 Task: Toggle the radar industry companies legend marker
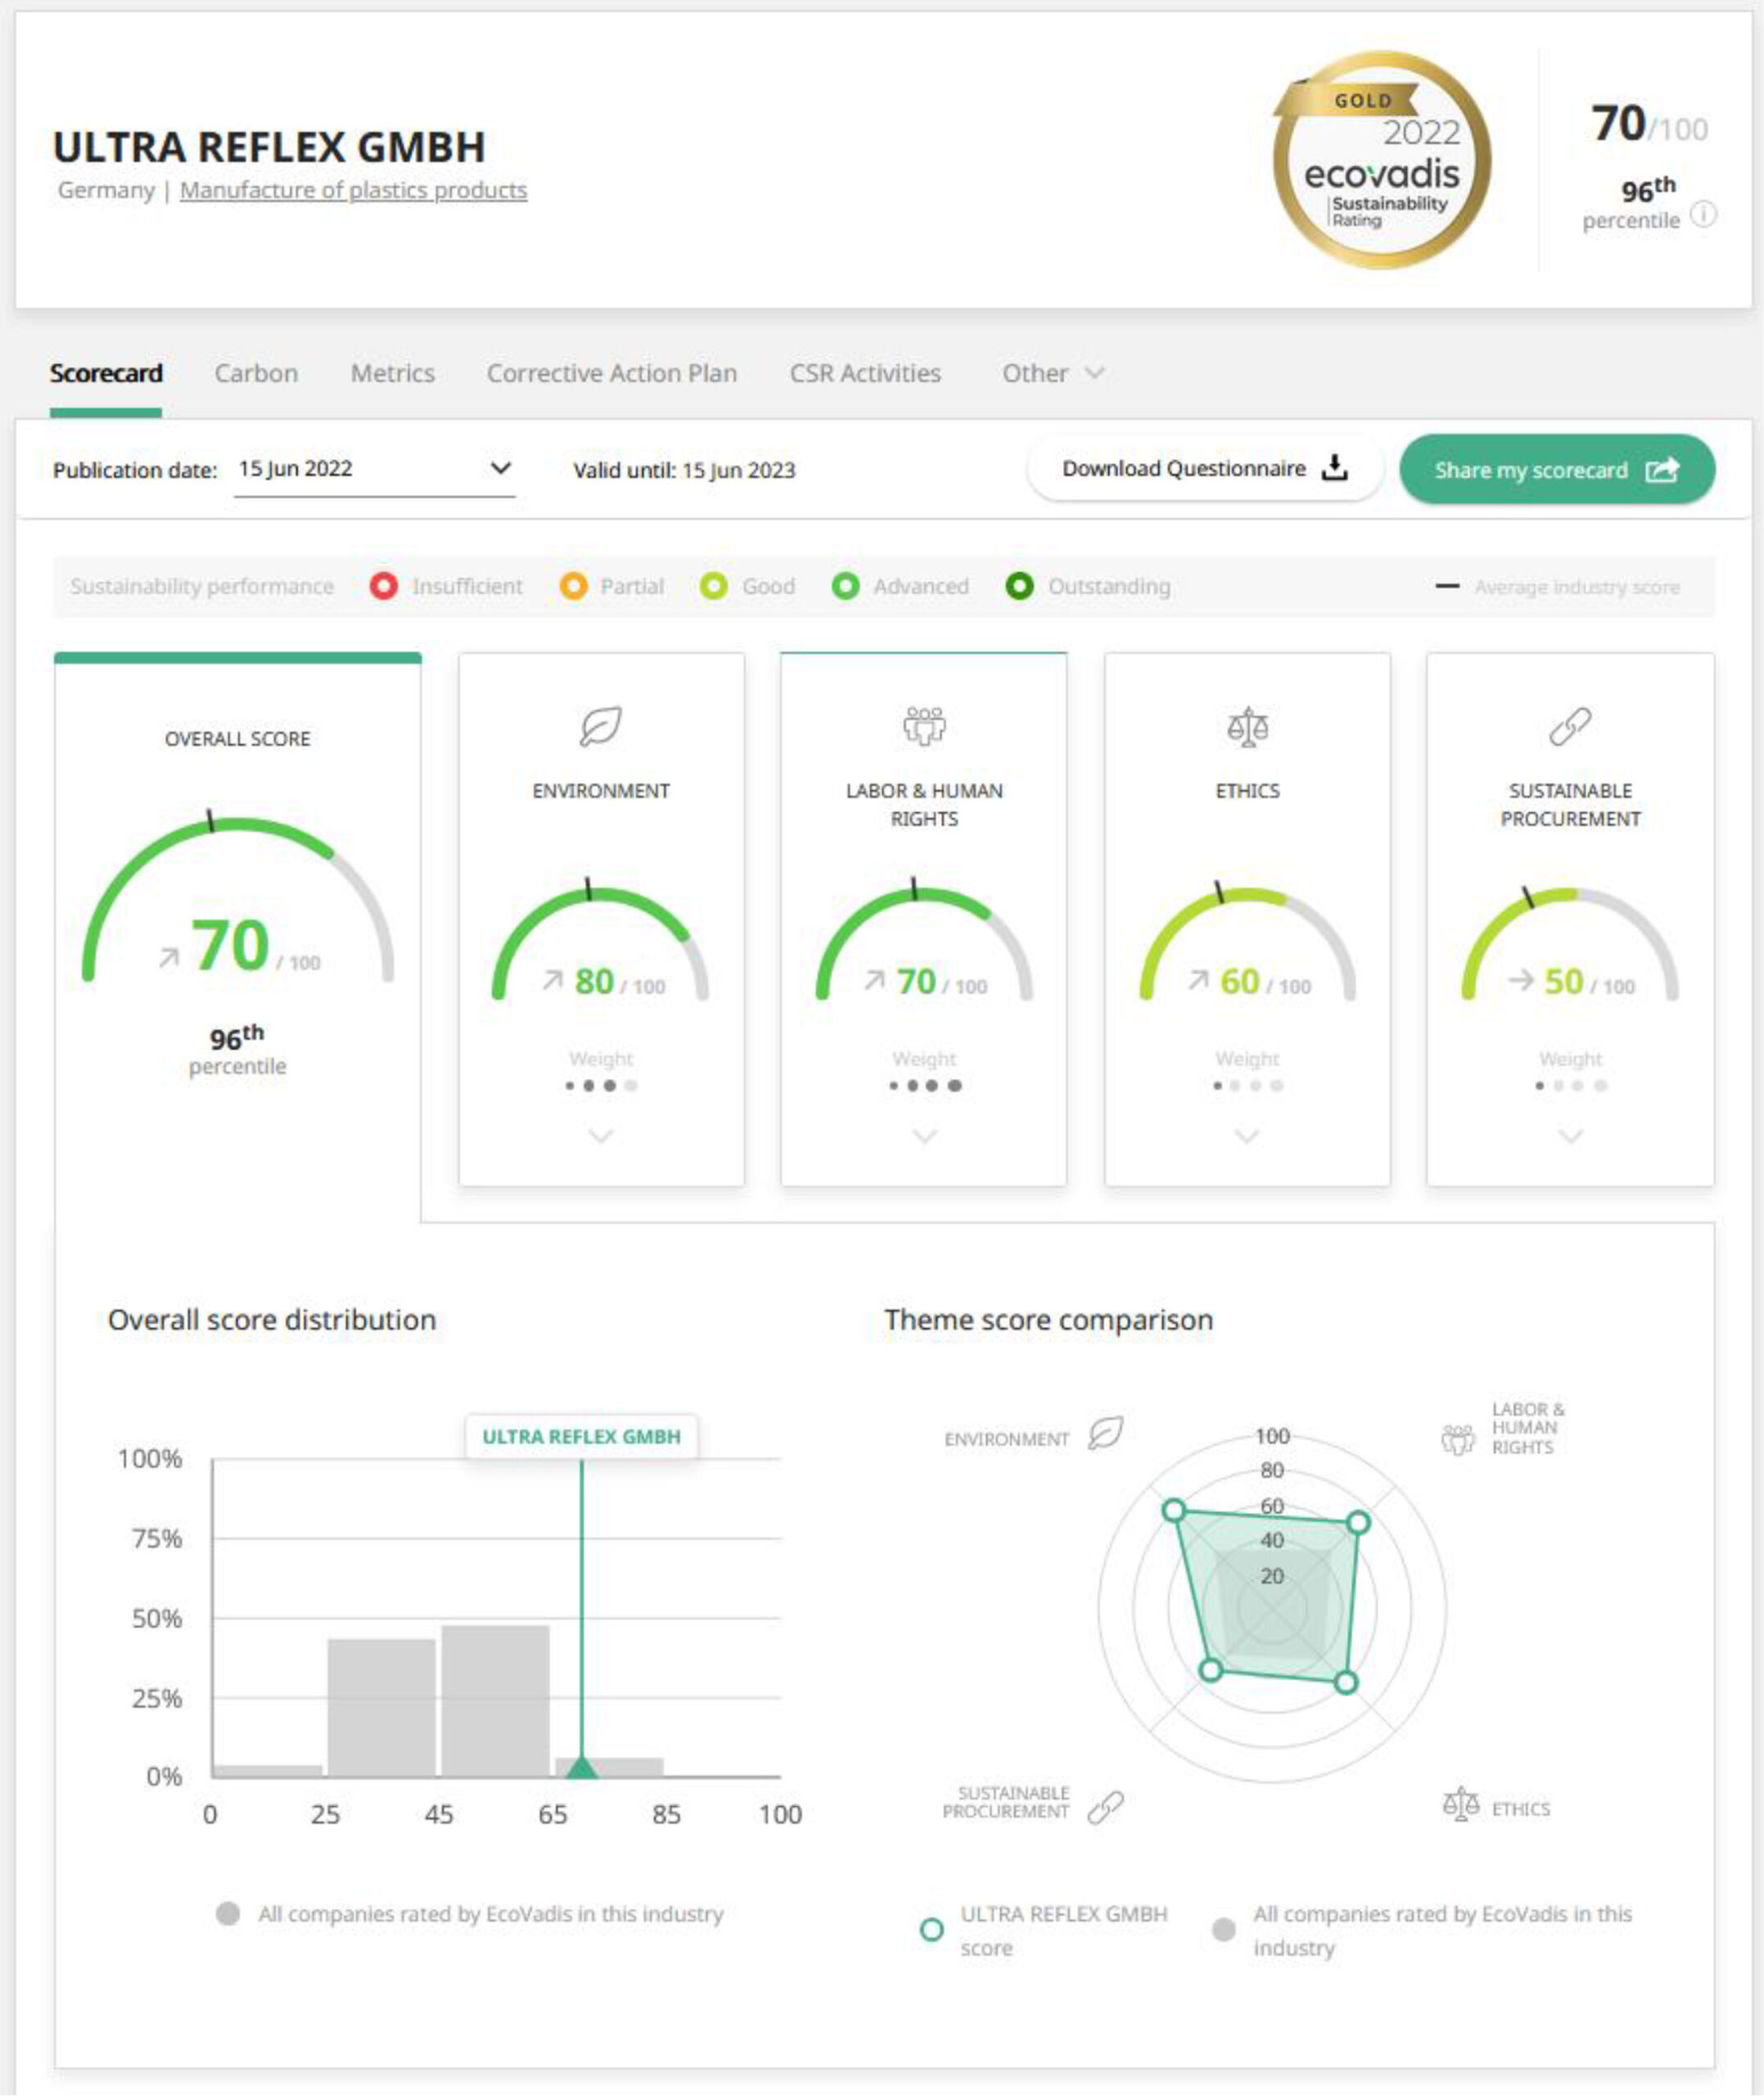[1223, 1929]
